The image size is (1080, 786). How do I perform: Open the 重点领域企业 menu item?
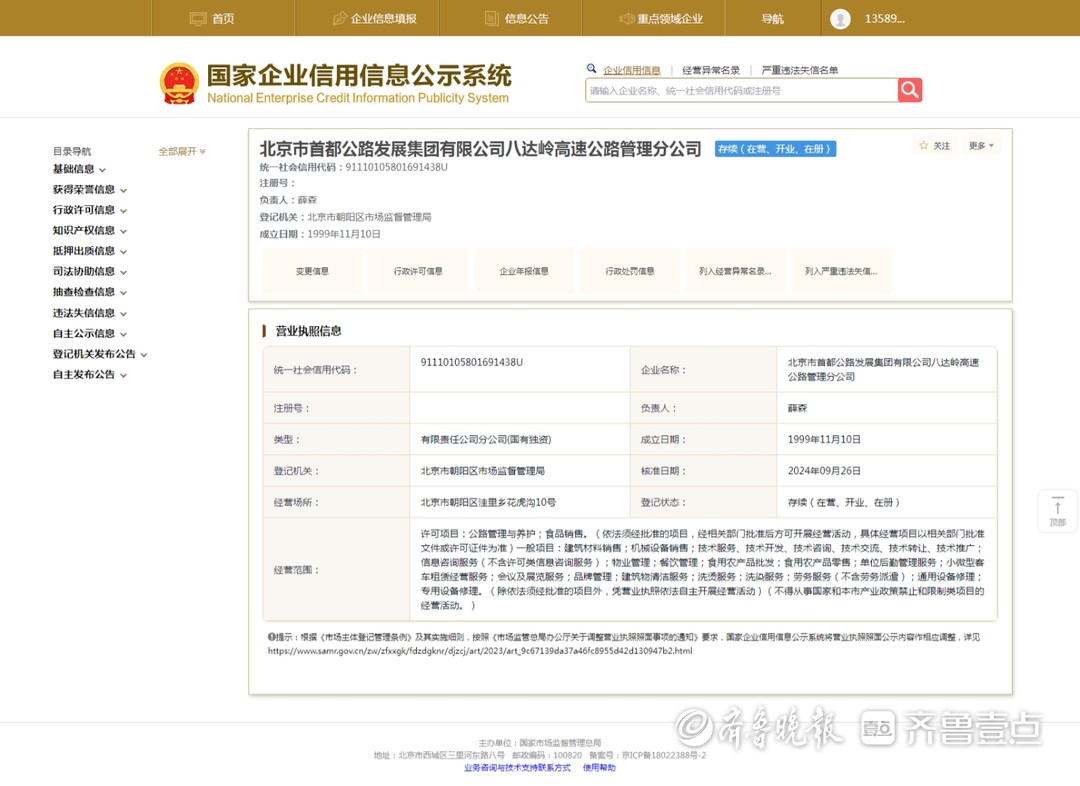pyautogui.click(x=669, y=19)
